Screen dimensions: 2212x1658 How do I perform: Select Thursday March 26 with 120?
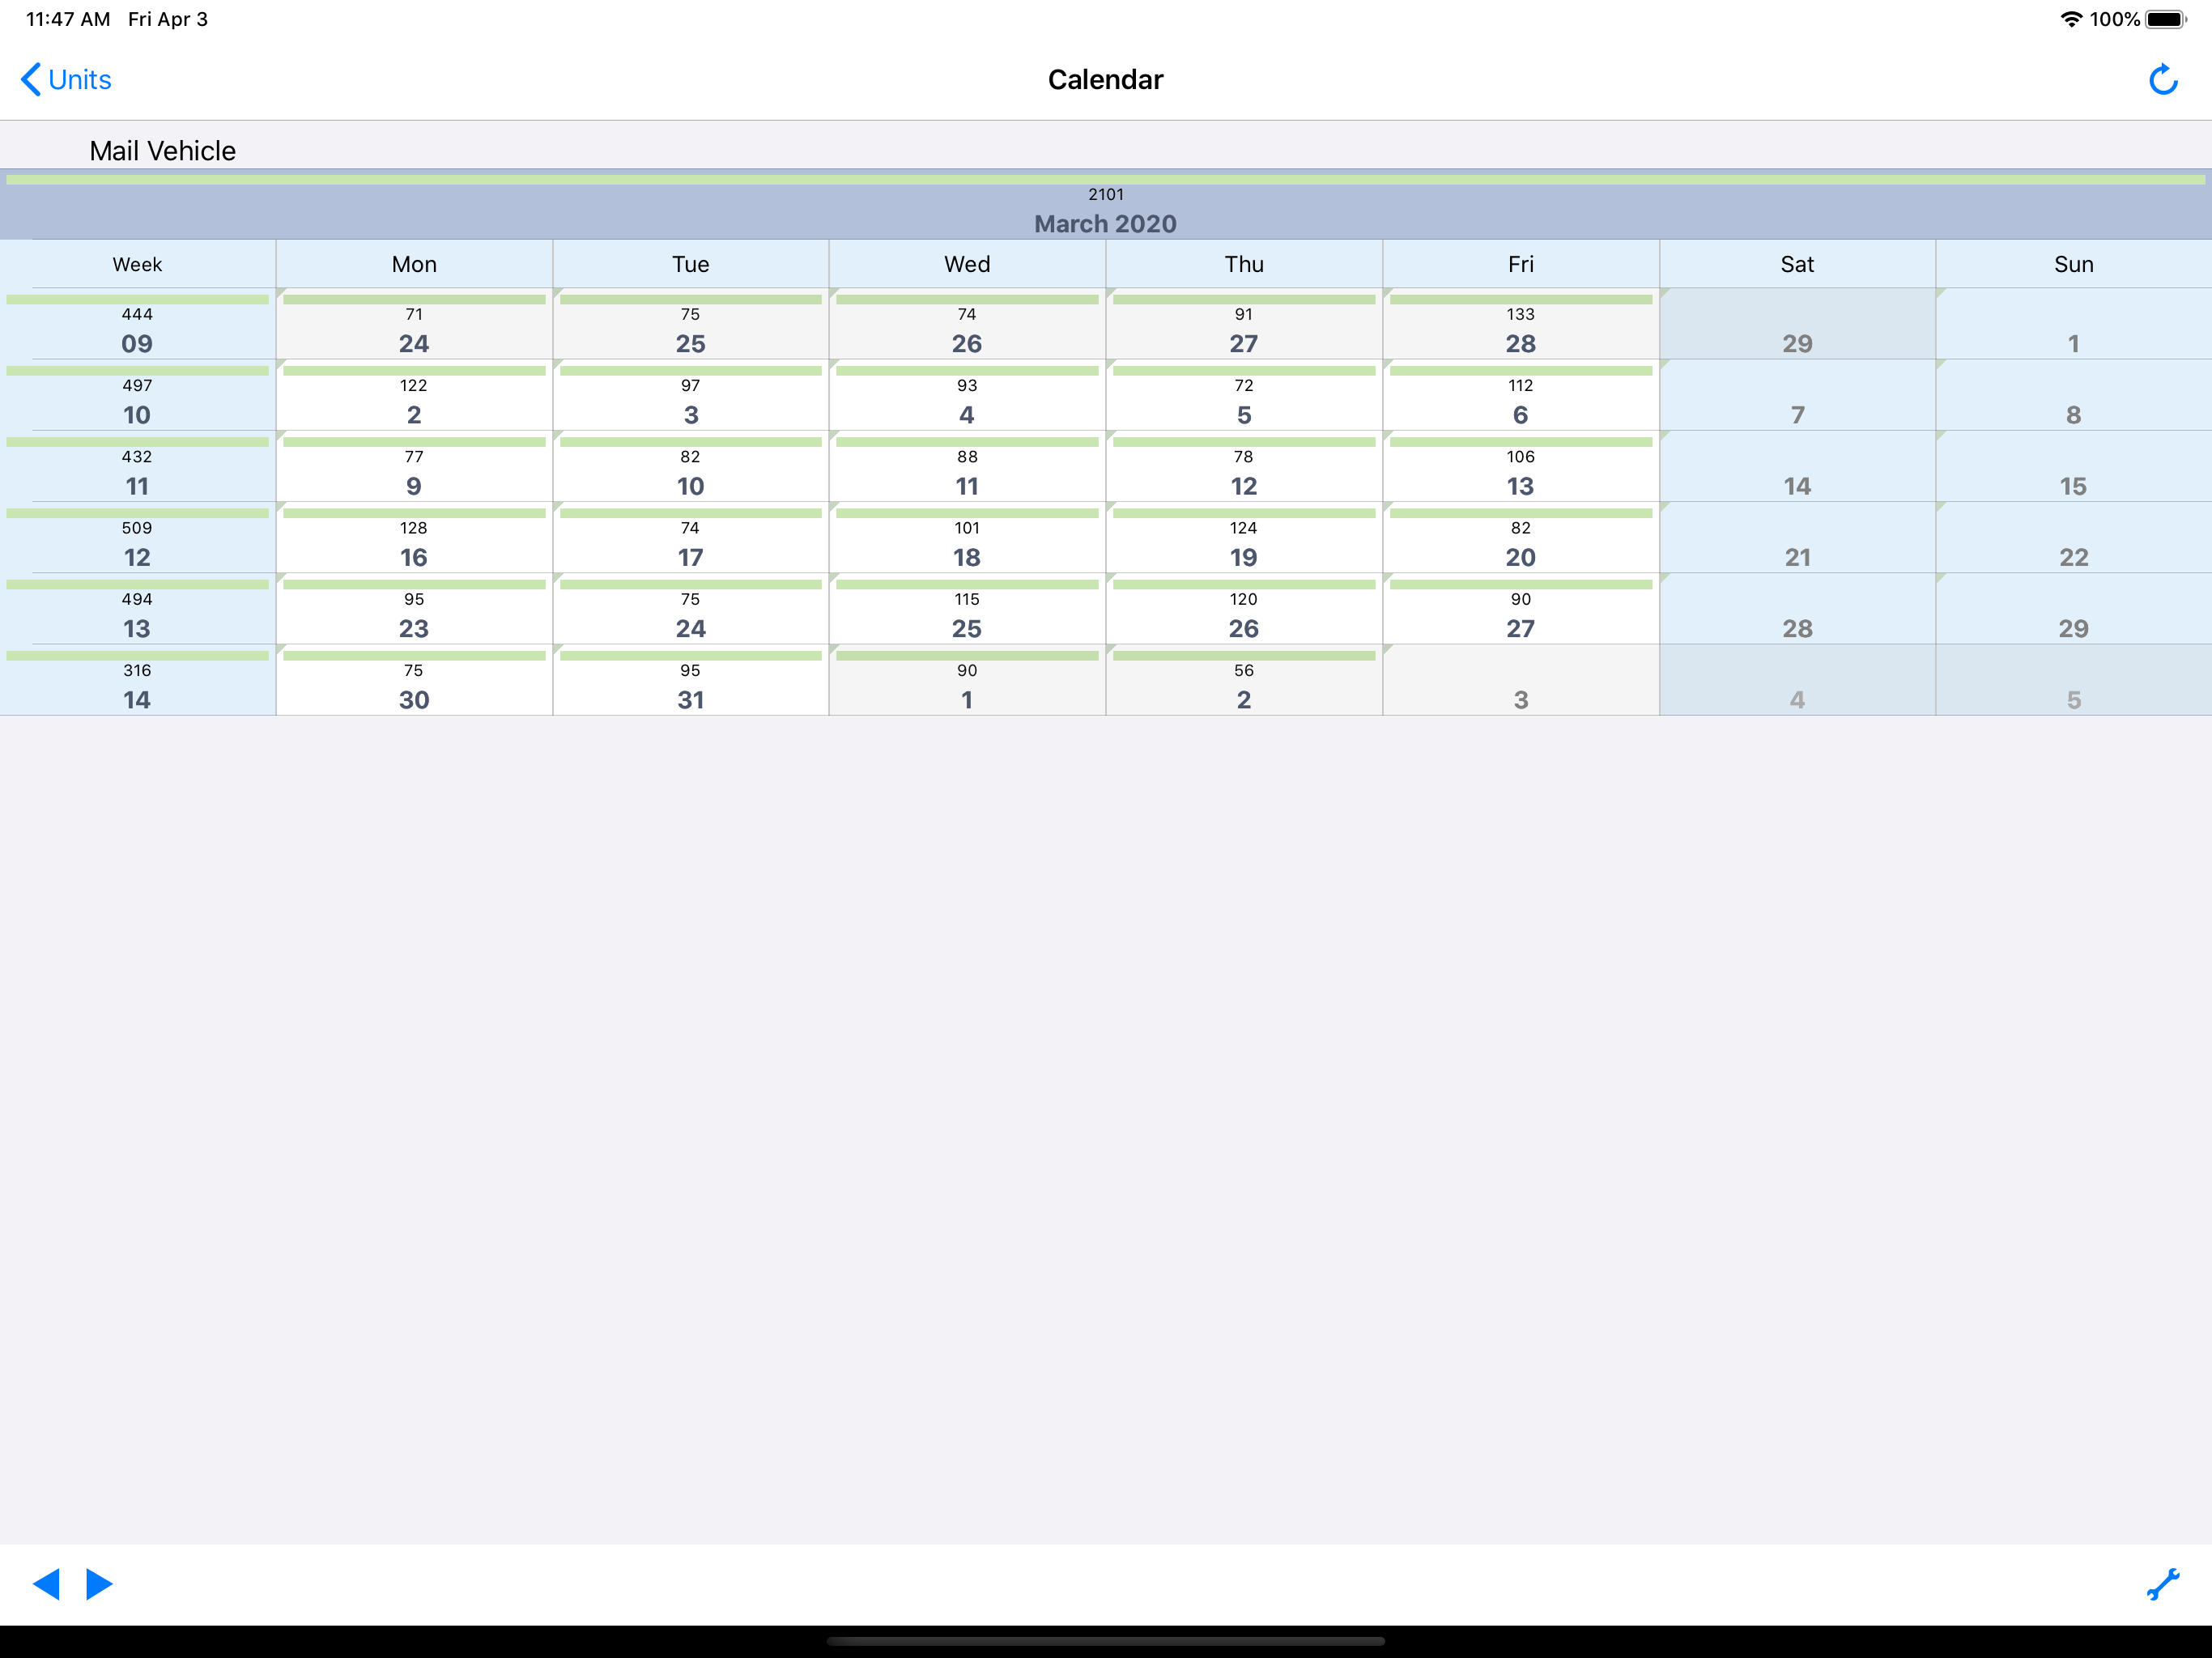(1244, 609)
